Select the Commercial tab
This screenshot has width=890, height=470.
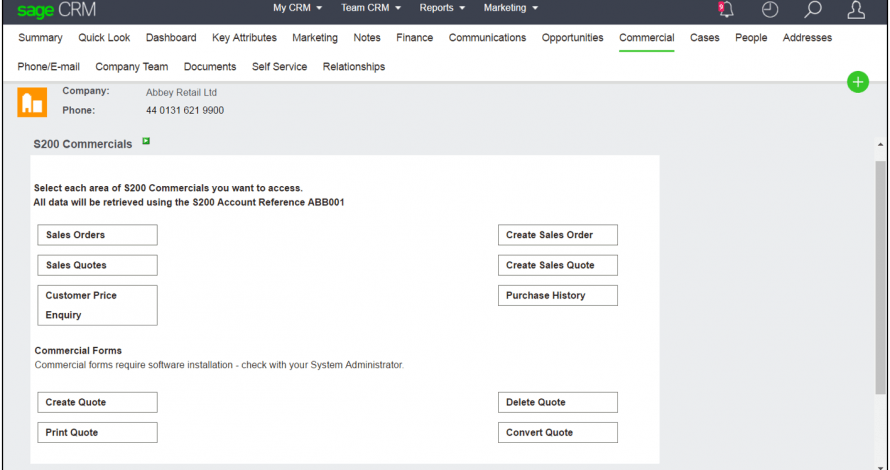(646, 37)
